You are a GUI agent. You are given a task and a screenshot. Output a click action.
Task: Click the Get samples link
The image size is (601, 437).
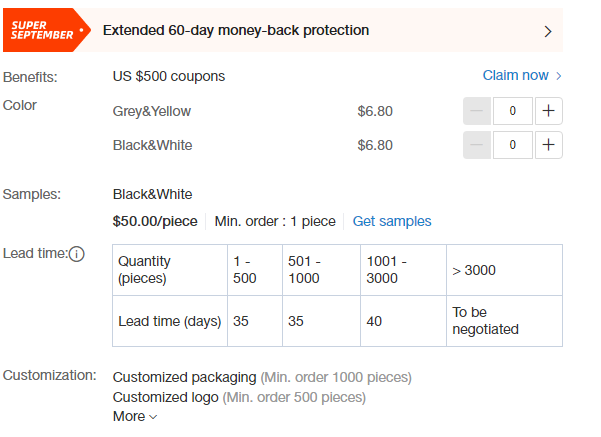392,221
